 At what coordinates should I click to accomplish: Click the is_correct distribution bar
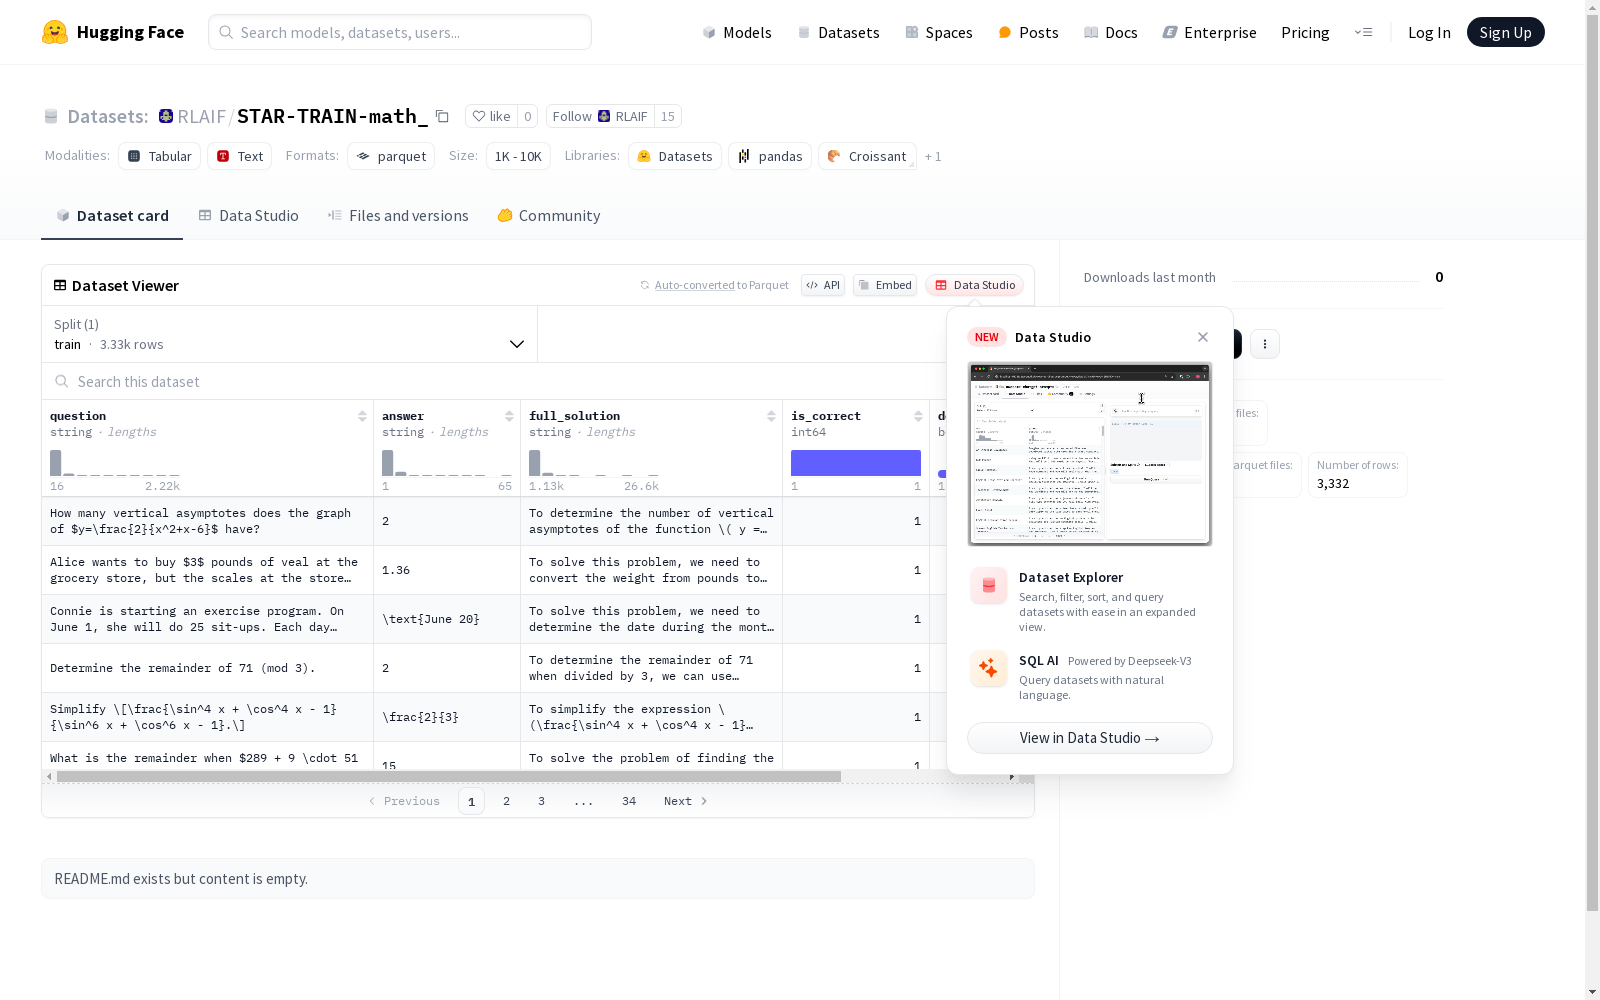point(856,463)
